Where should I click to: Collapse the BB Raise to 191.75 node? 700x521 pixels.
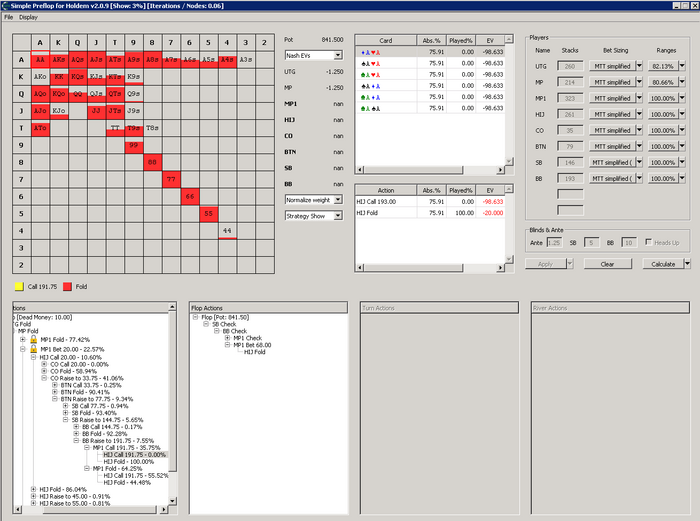(x=76, y=441)
